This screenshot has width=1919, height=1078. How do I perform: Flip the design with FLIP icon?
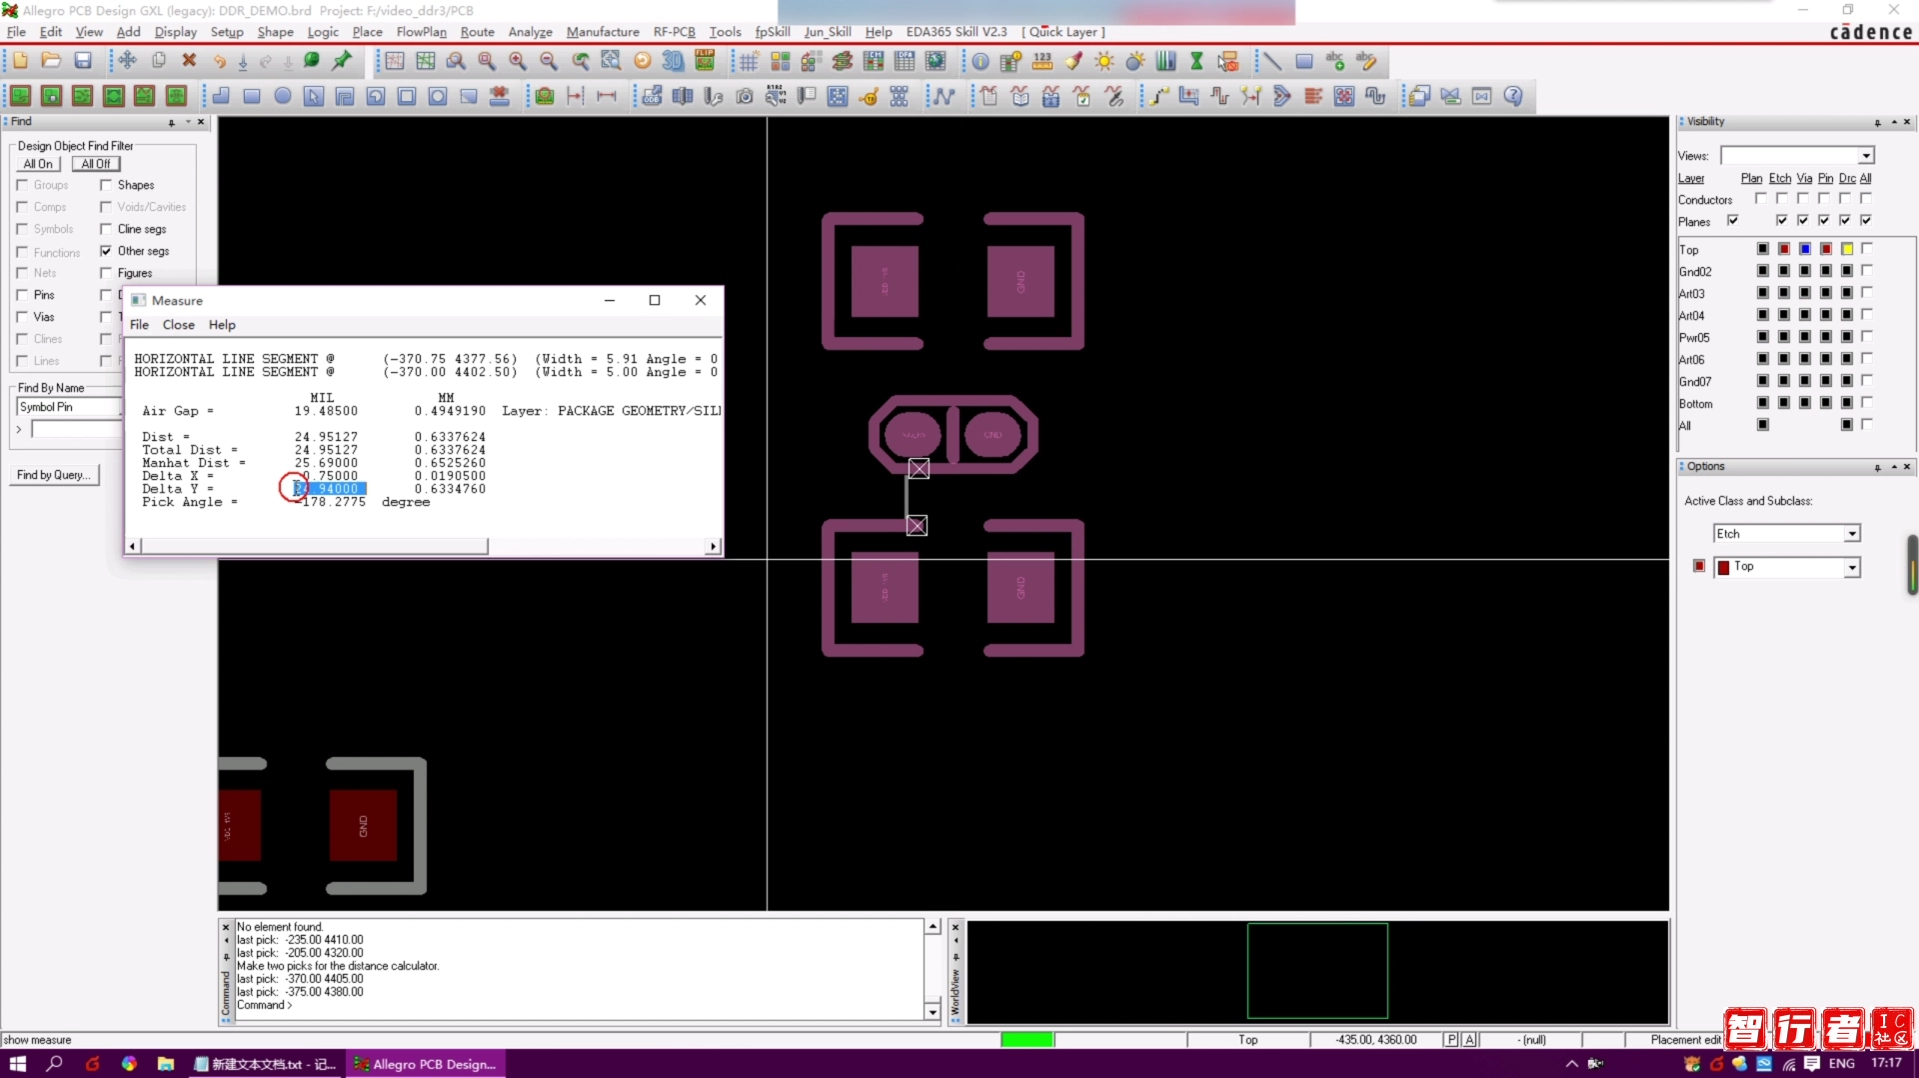(x=705, y=61)
